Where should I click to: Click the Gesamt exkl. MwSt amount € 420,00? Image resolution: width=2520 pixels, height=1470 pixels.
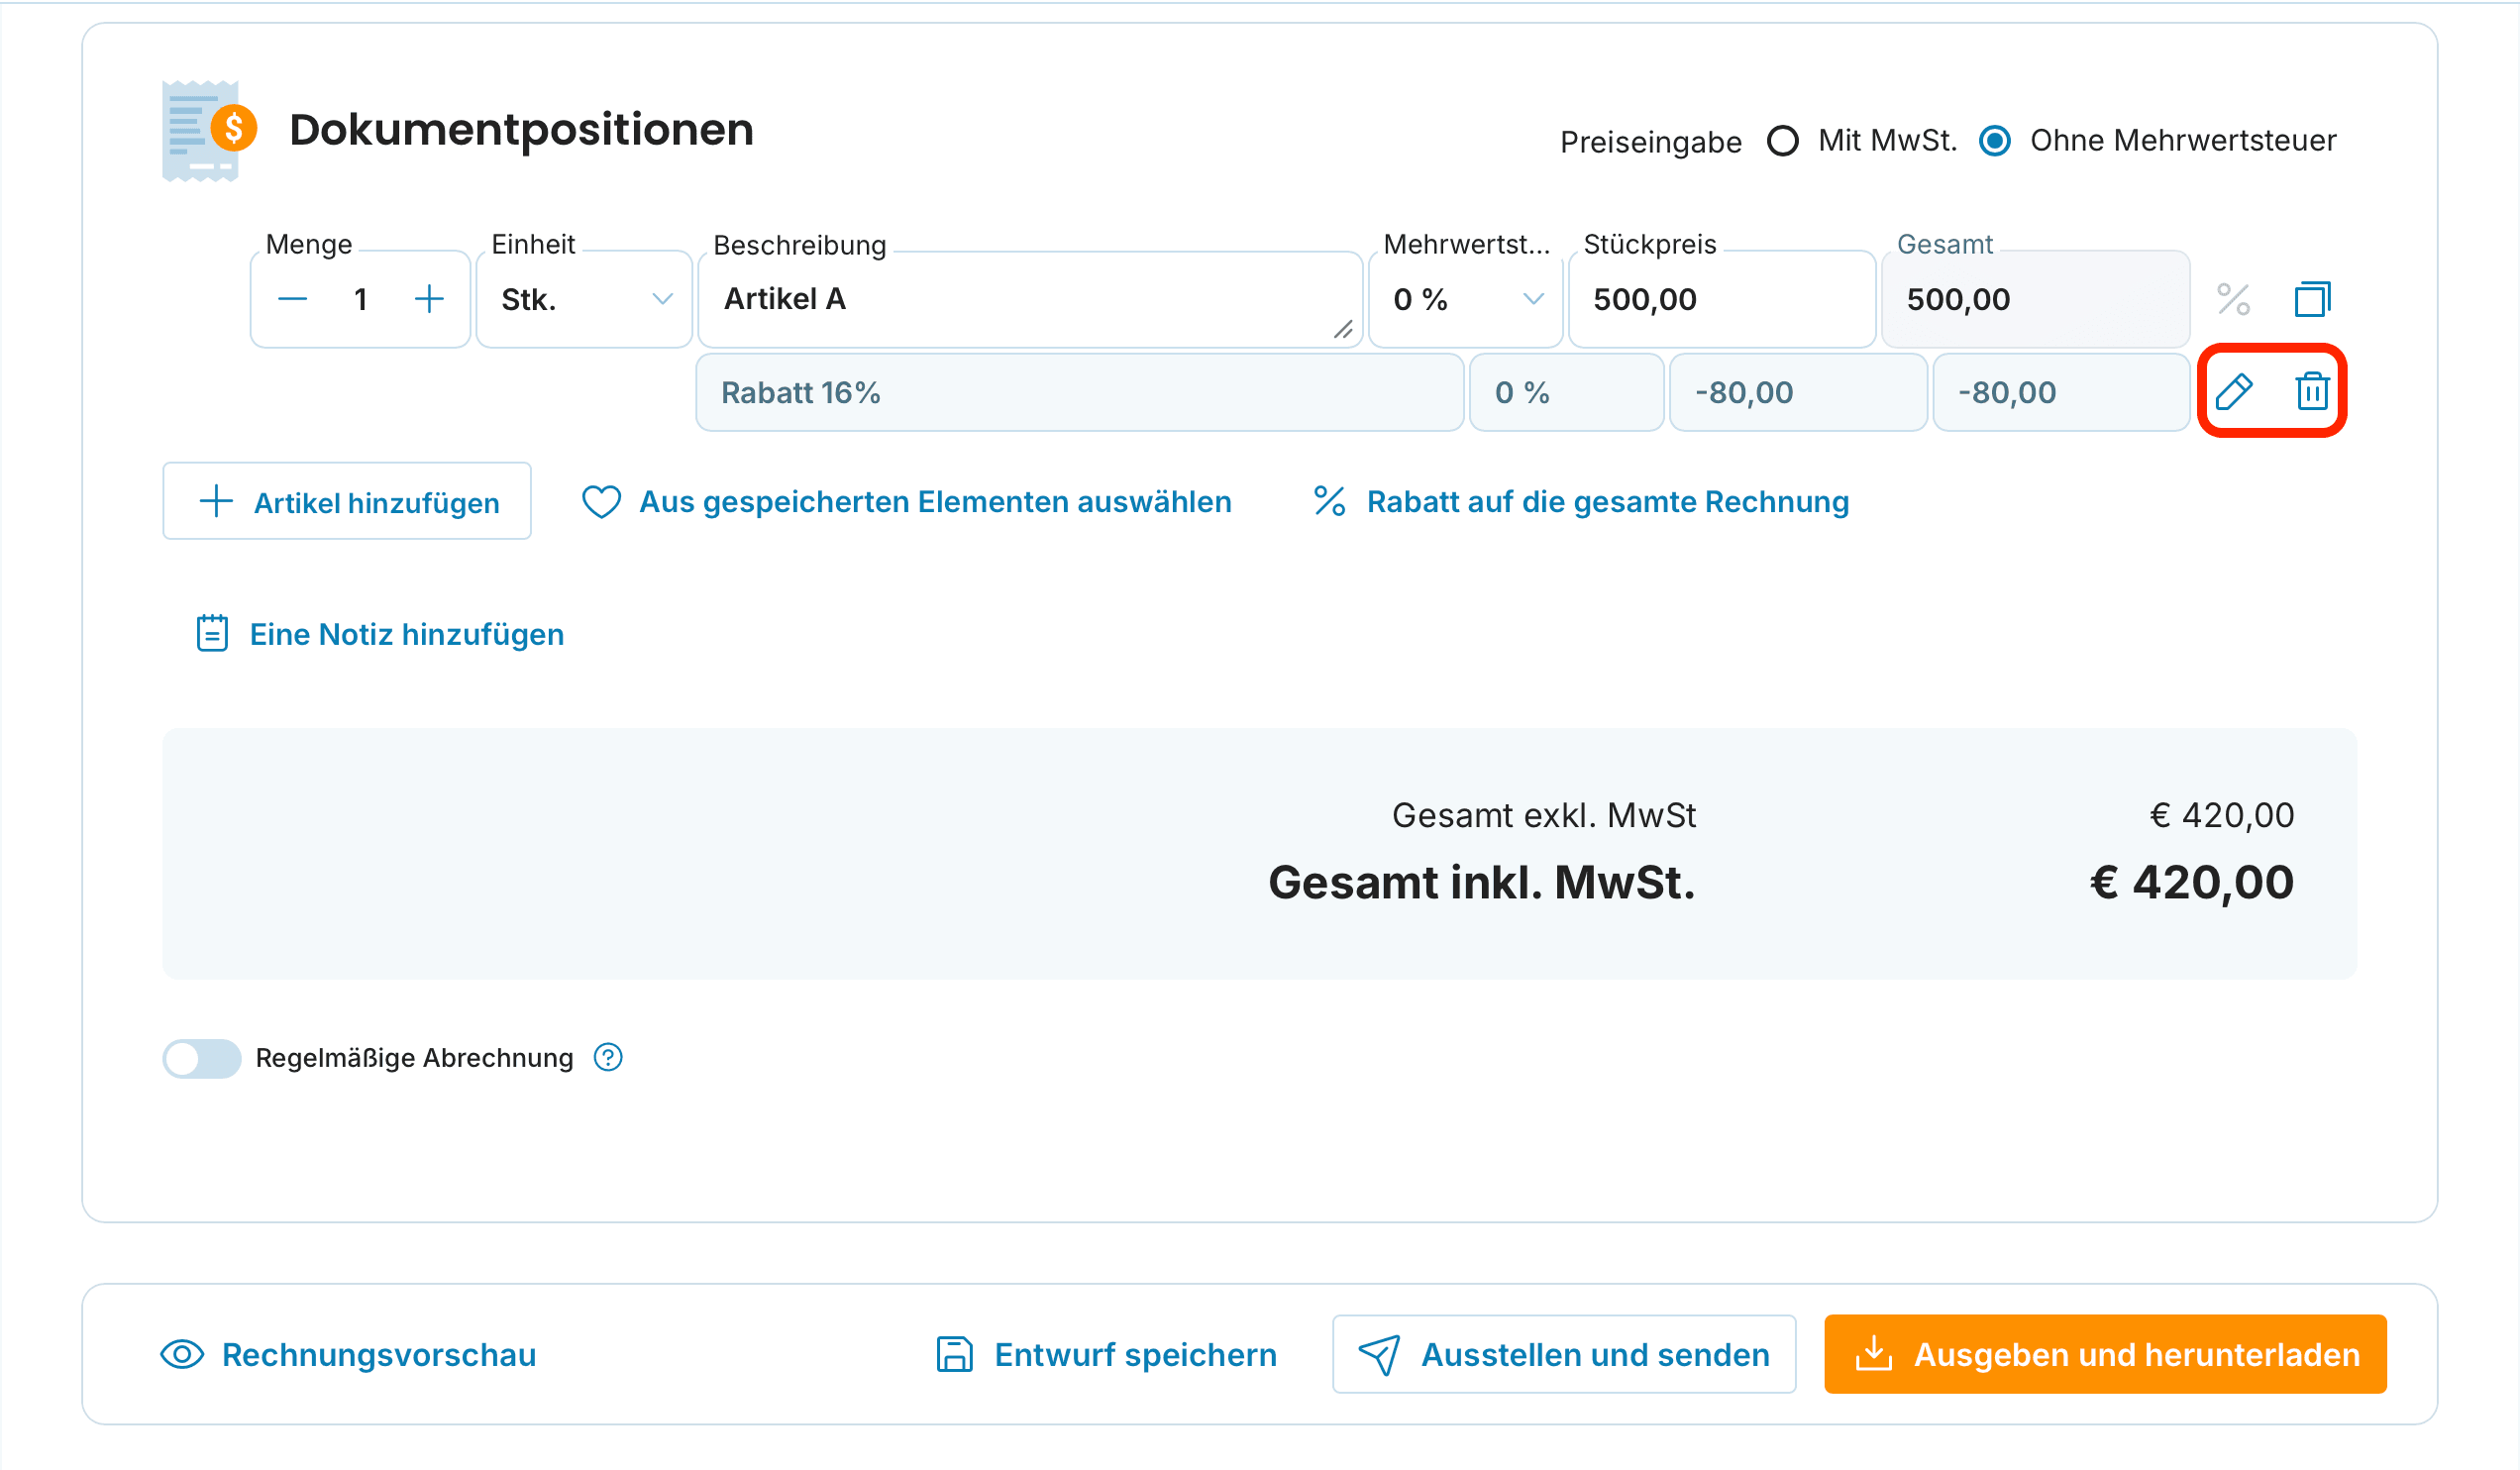pyautogui.click(x=2222, y=816)
